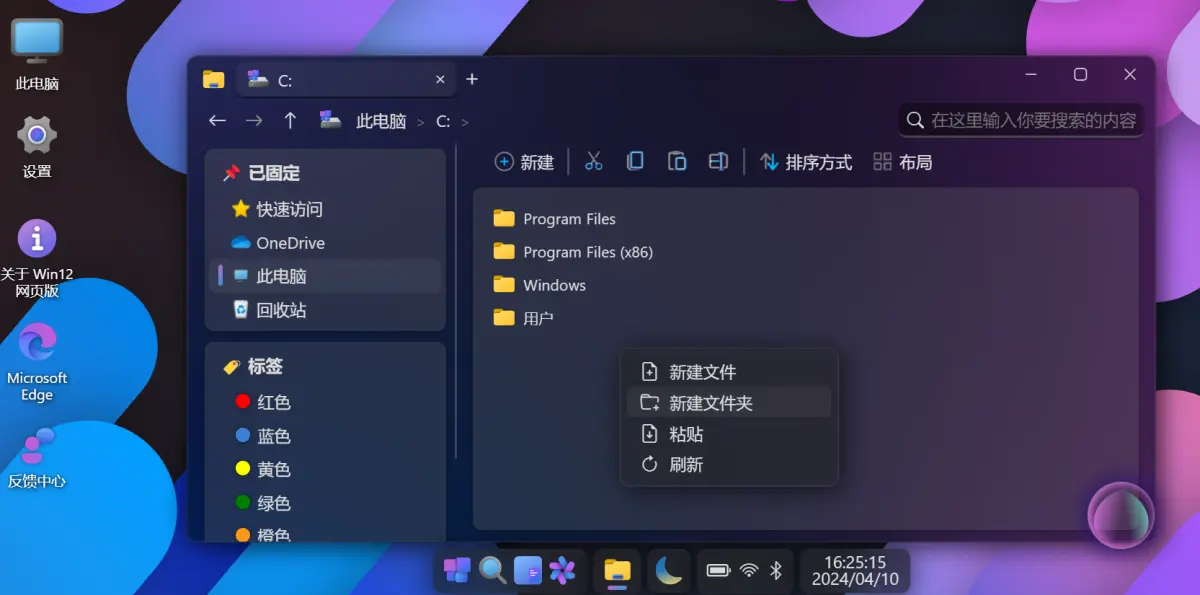Choose 粘贴 in the context menu
Viewport: 1200px width, 595px height.
coord(729,434)
